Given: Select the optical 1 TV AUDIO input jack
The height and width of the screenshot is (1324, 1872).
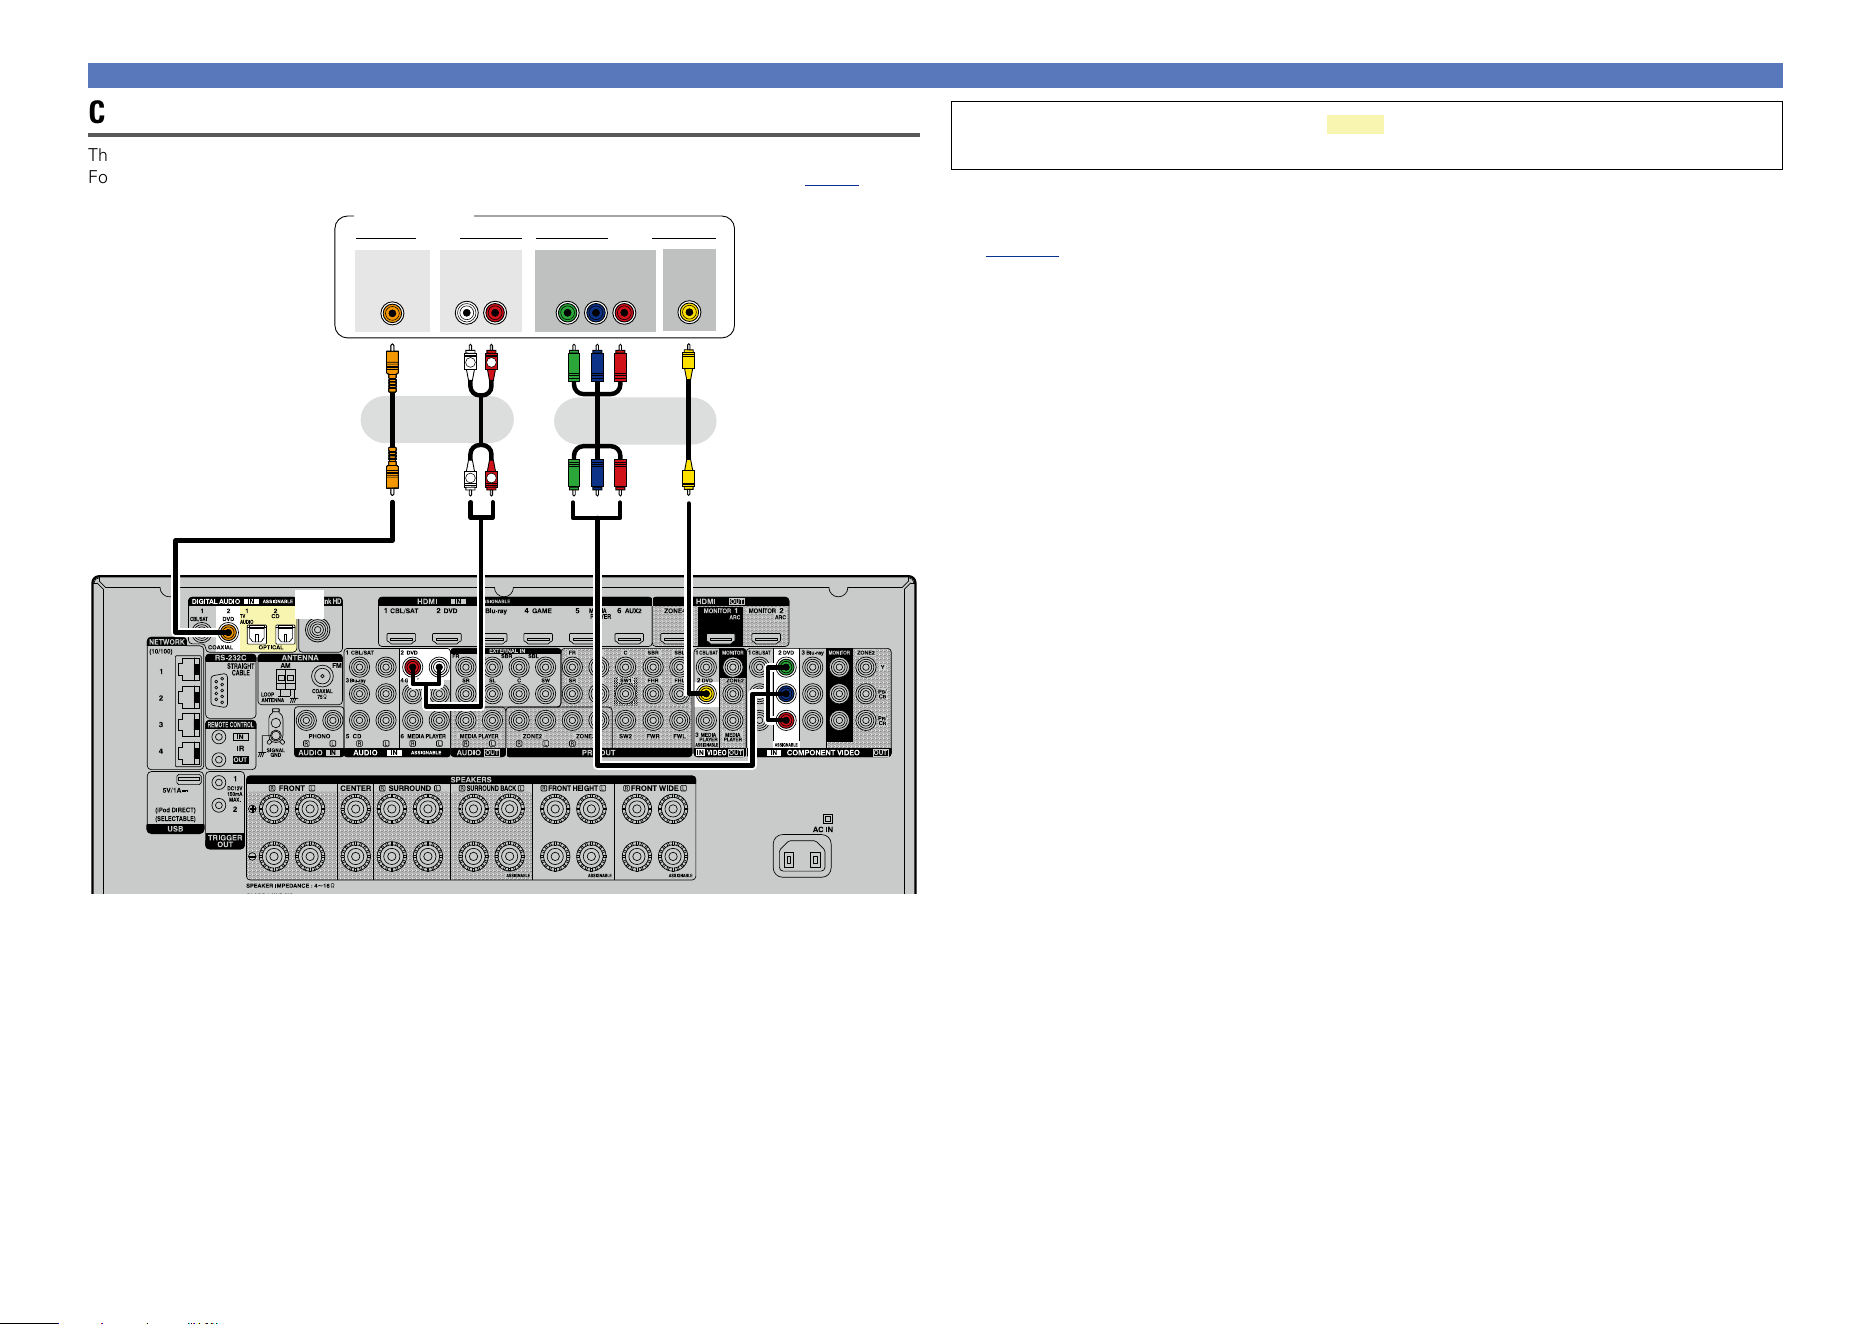Looking at the screenshot, I should click(x=257, y=634).
